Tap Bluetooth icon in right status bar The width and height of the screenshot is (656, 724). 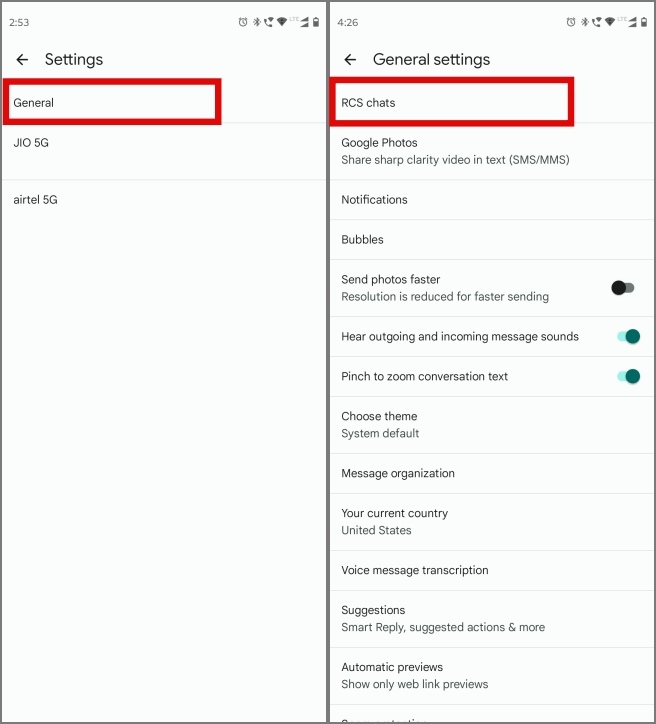pos(584,22)
